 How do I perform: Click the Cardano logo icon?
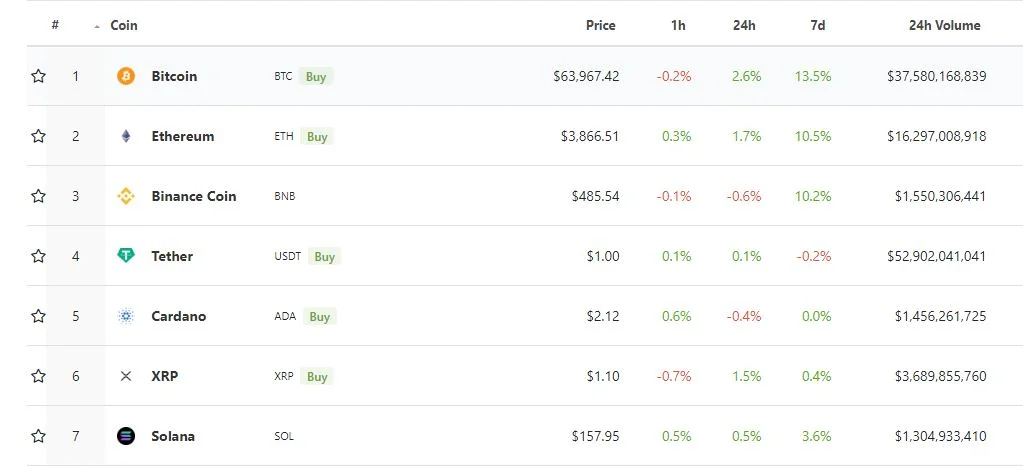126,317
